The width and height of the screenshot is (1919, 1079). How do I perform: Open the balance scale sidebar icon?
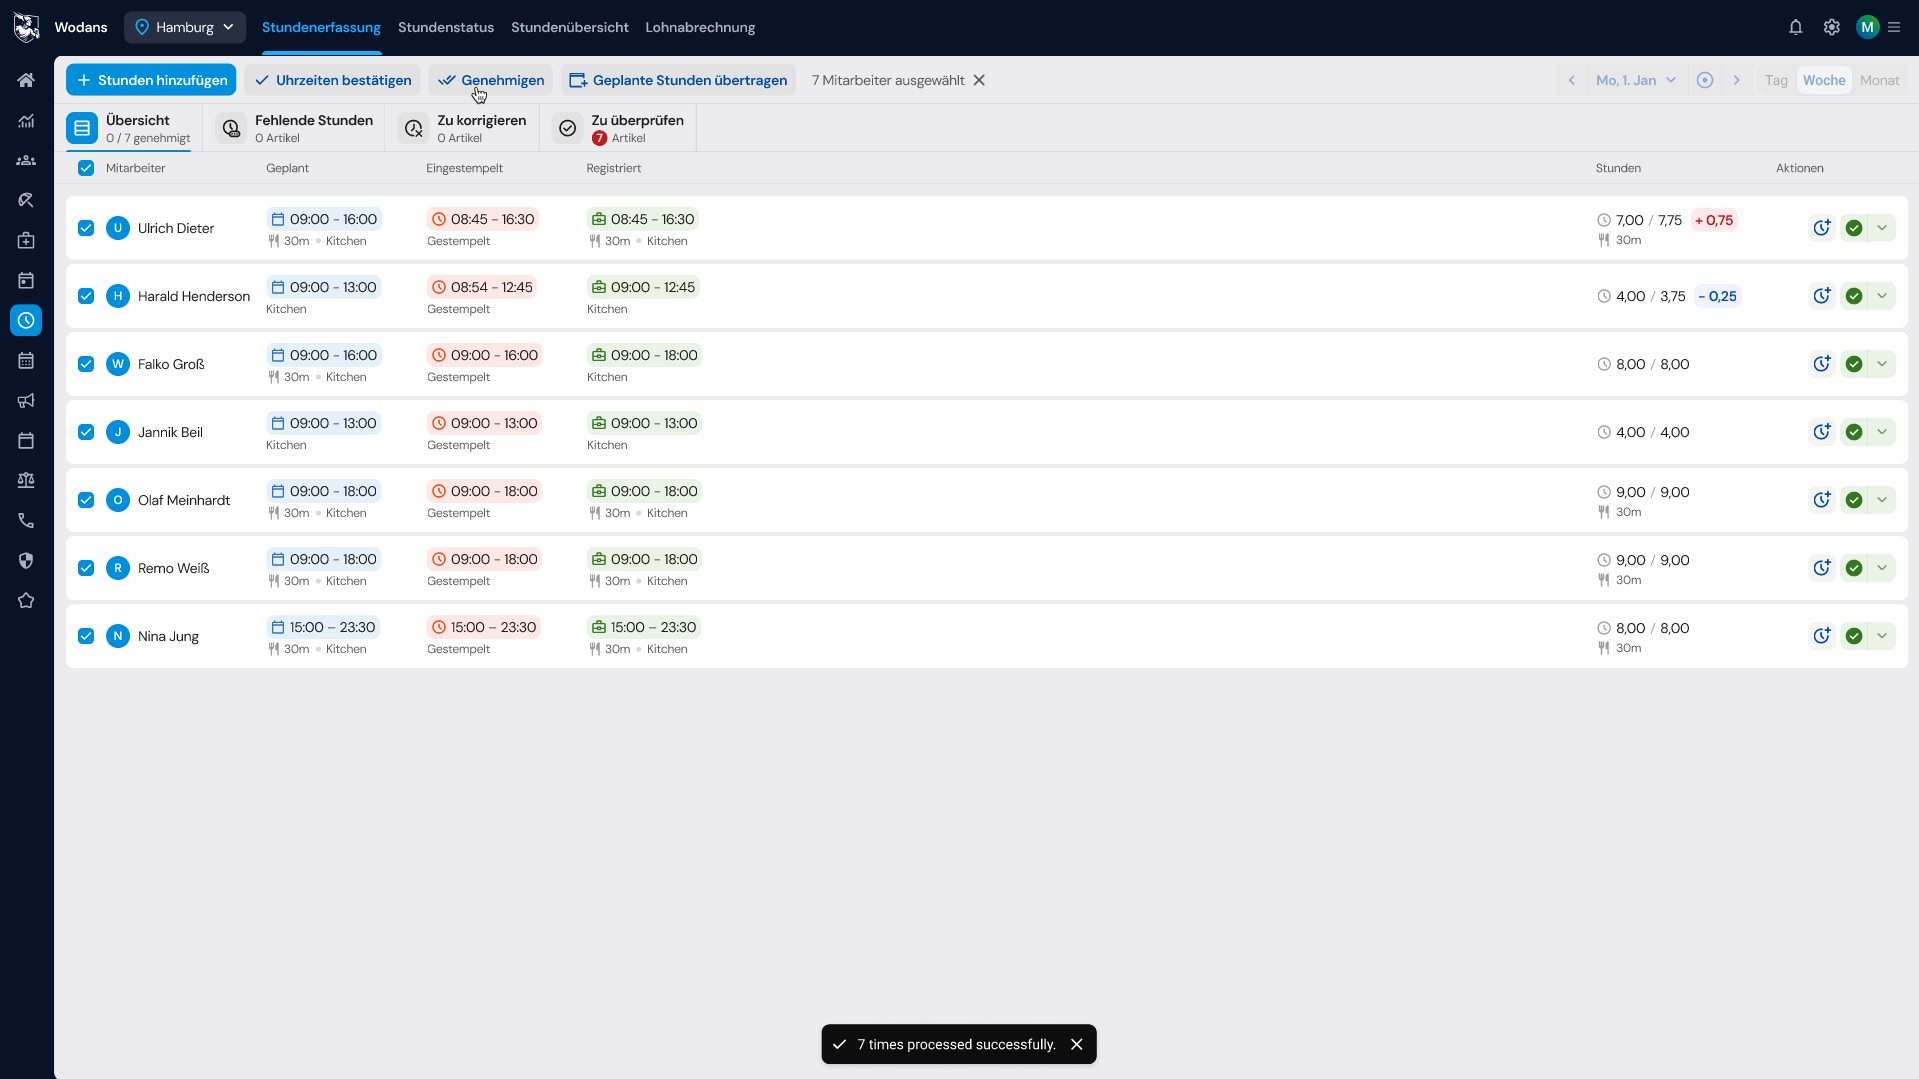point(26,480)
